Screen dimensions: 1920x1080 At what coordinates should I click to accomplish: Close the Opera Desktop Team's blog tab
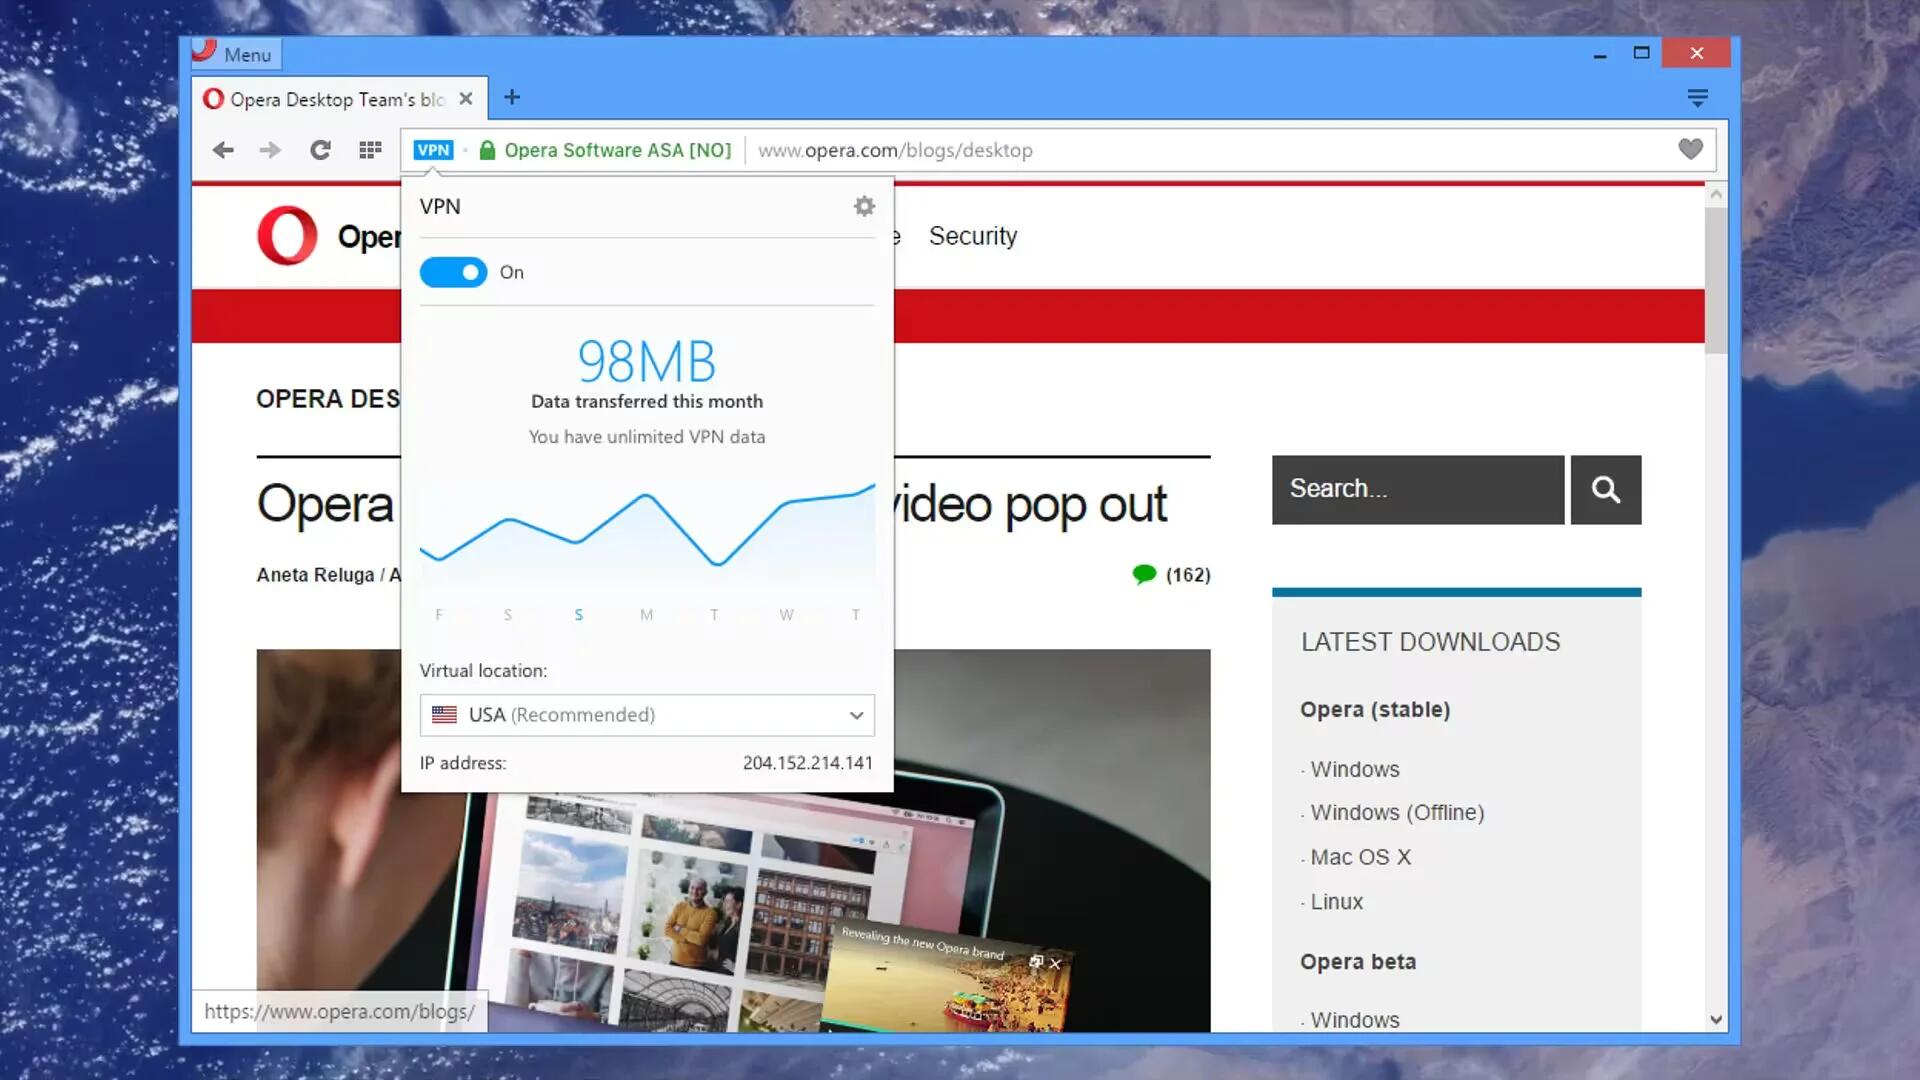coord(466,98)
